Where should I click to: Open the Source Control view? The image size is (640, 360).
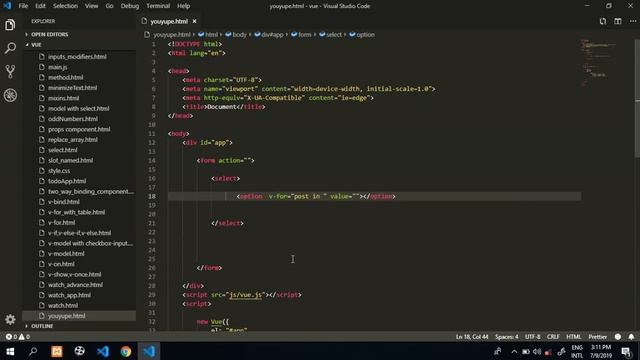tap(10, 71)
